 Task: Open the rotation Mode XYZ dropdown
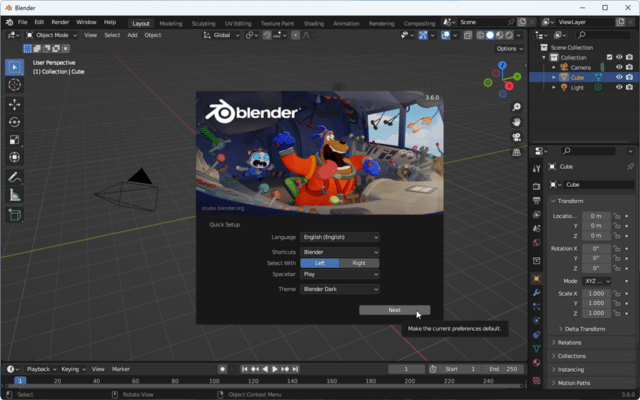pos(596,281)
